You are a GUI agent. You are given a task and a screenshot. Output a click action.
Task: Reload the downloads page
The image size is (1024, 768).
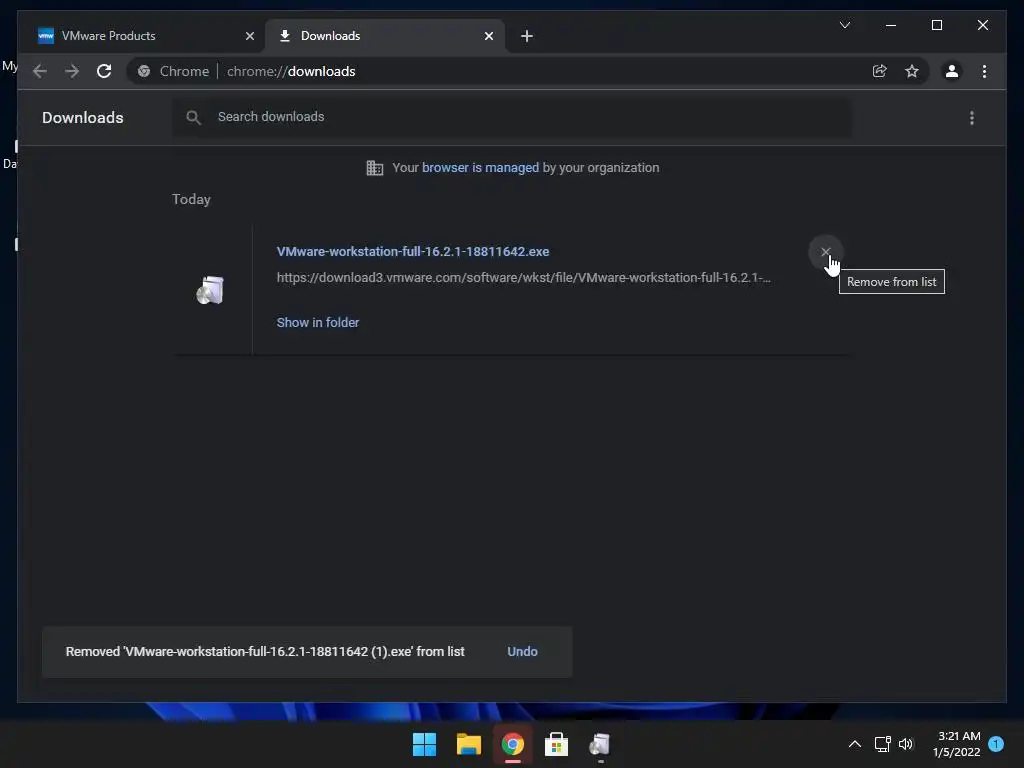pos(104,71)
